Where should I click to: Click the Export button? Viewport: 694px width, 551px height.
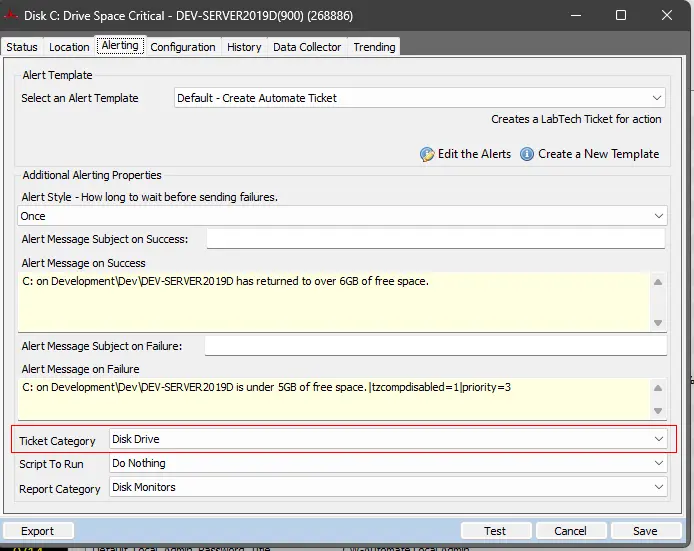38,531
